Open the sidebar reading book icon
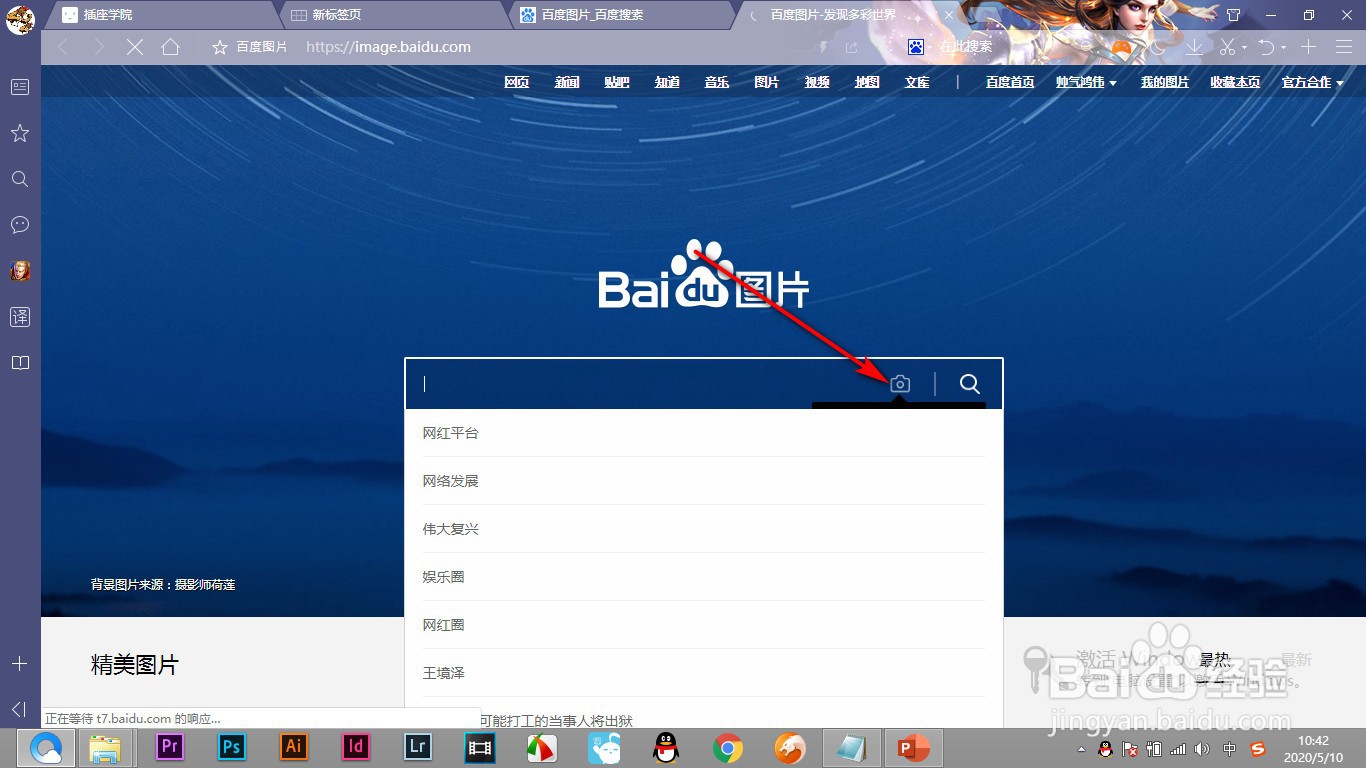Image resolution: width=1366 pixels, height=768 pixels. click(20, 363)
